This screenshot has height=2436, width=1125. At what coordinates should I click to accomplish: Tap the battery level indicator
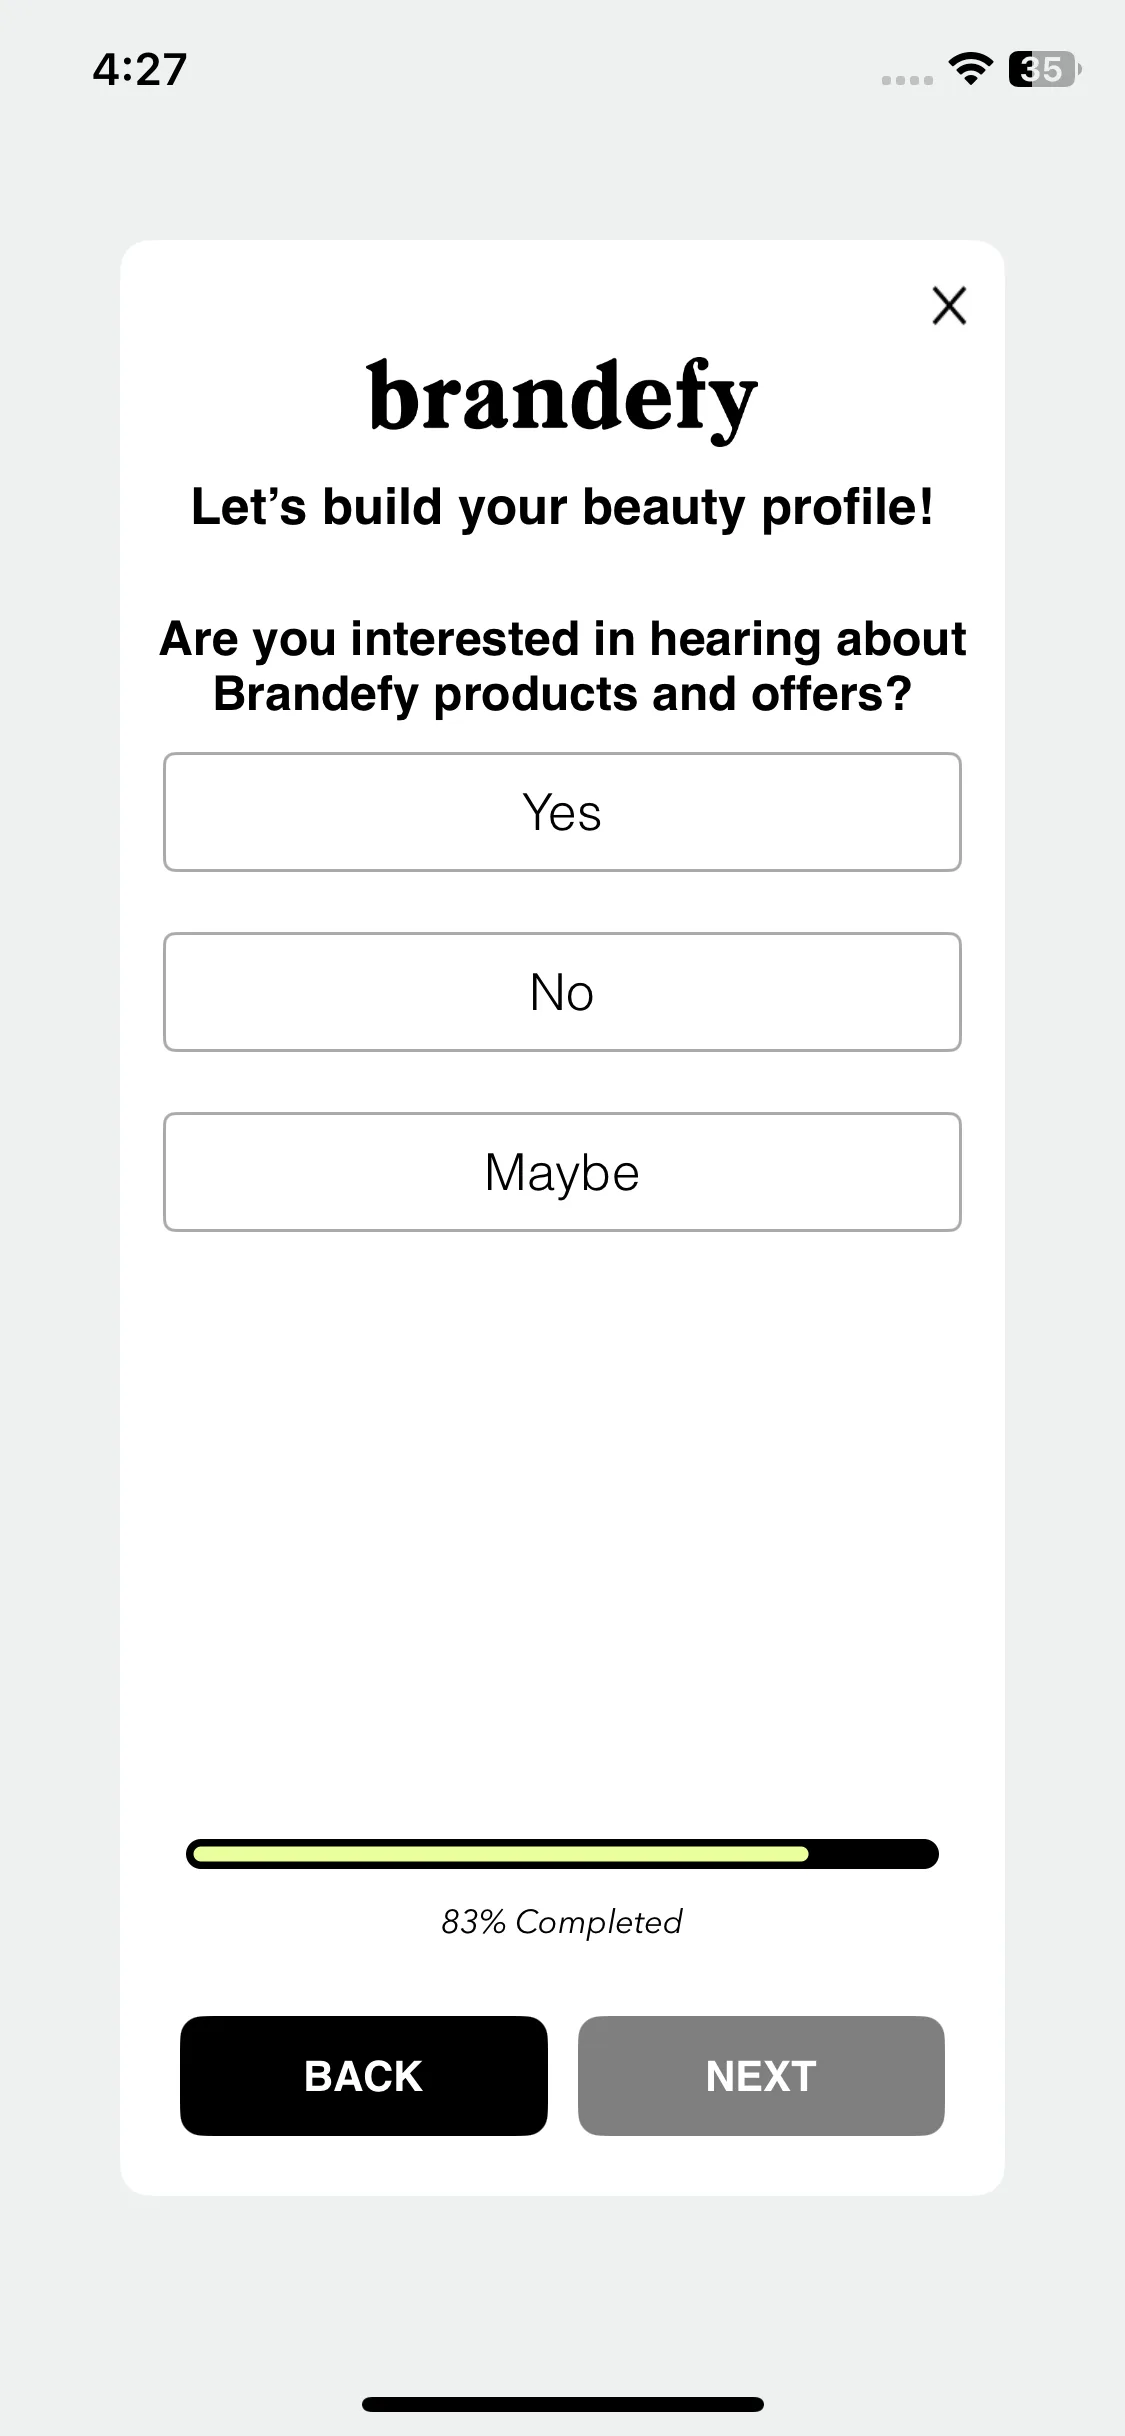1044,69
